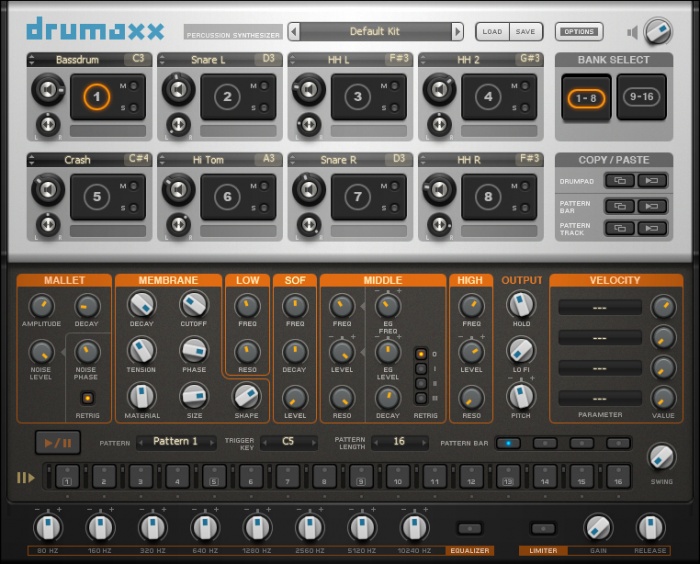Switch to bank 9-16
This screenshot has height=564, width=700.
coord(642,97)
